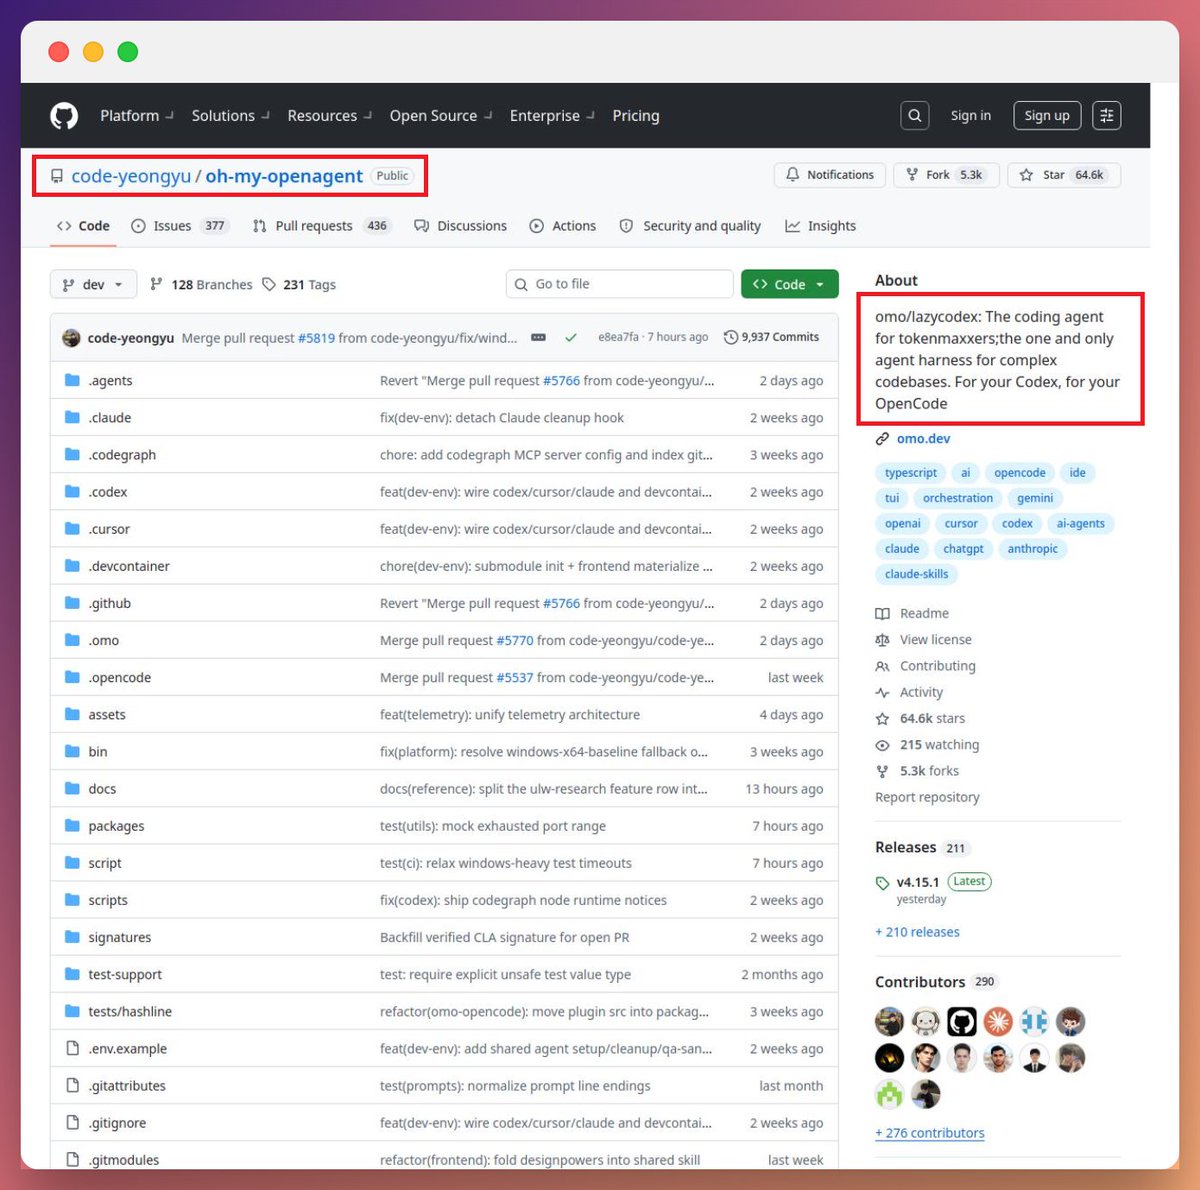Viewport: 1200px width, 1190px height.
Task: Filter by the claude-skills topic tag
Action: [916, 574]
